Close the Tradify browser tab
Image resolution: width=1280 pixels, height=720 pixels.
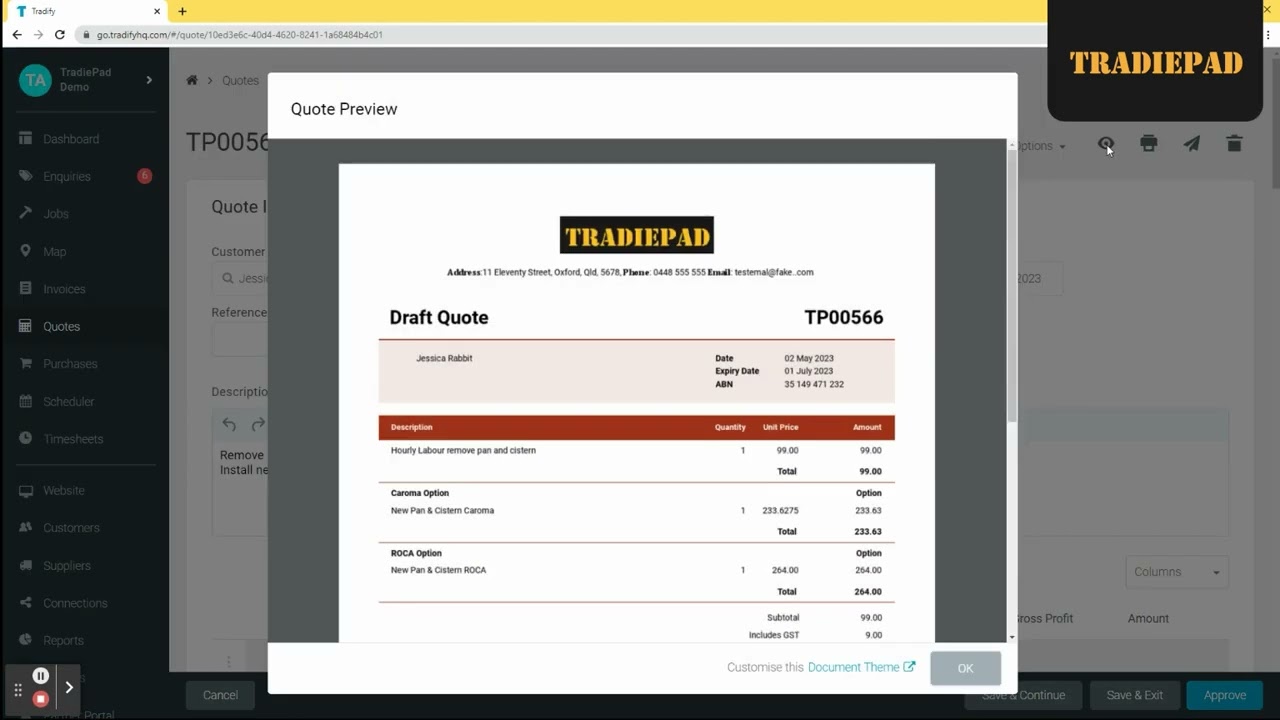(x=157, y=11)
